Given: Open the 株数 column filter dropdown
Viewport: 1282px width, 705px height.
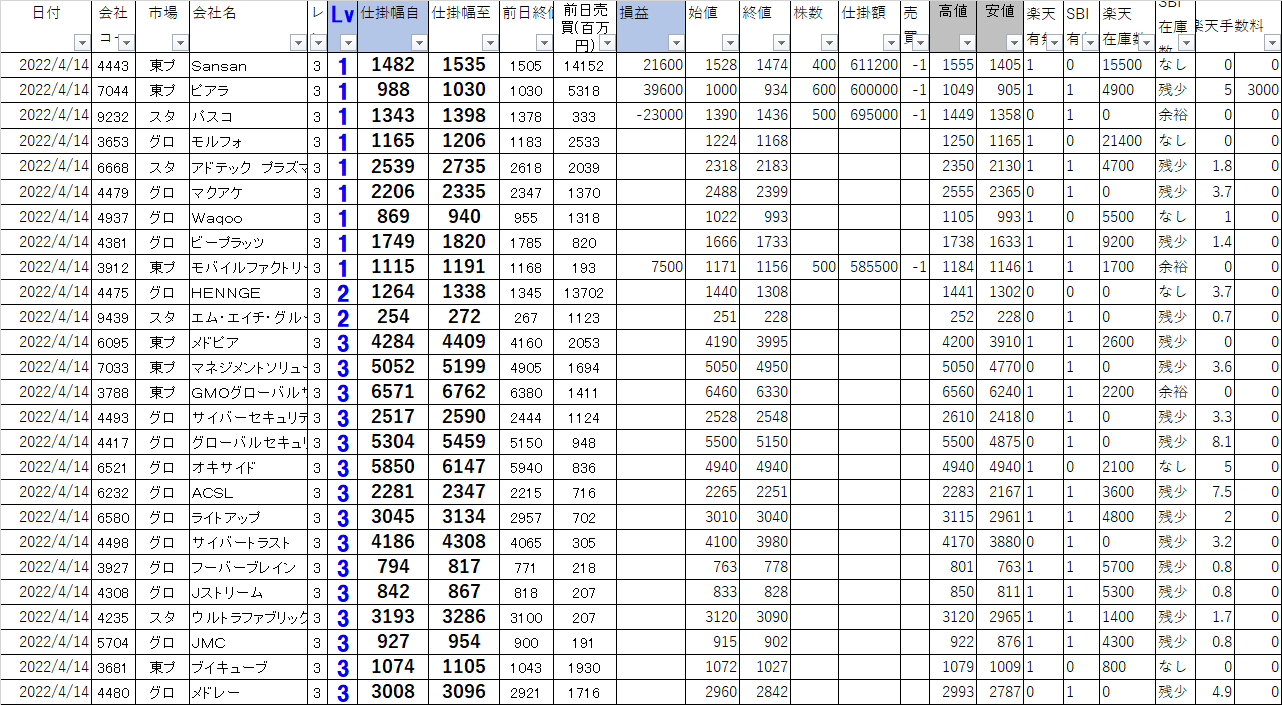Looking at the screenshot, I should click(x=829, y=43).
